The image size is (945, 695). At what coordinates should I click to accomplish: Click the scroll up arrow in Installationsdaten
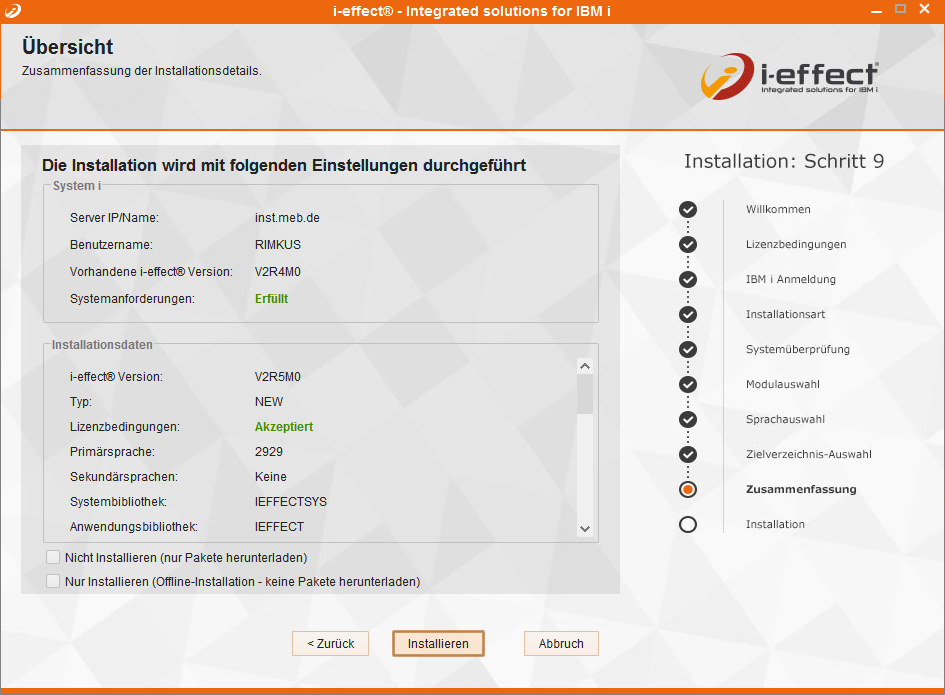pyautogui.click(x=585, y=366)
